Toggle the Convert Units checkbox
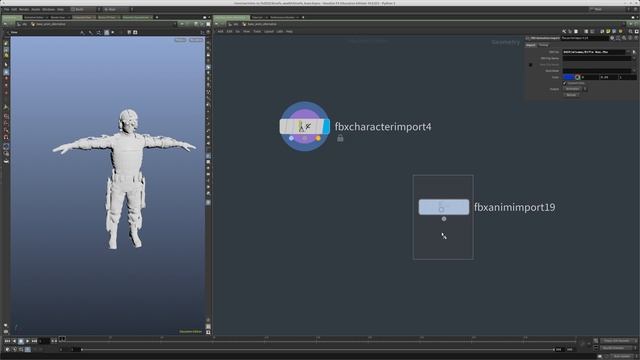The width and height of the screenshot is (640, 360). [x=565, y=83]
